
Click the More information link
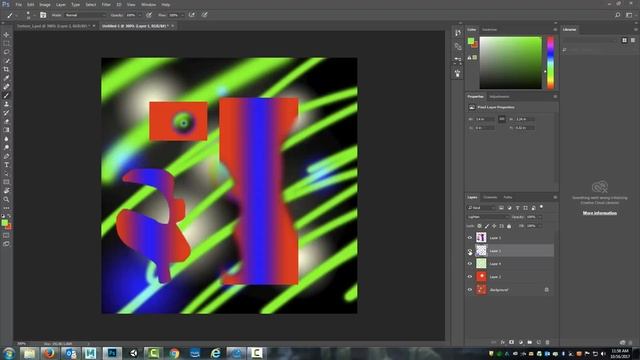[600, 213]
